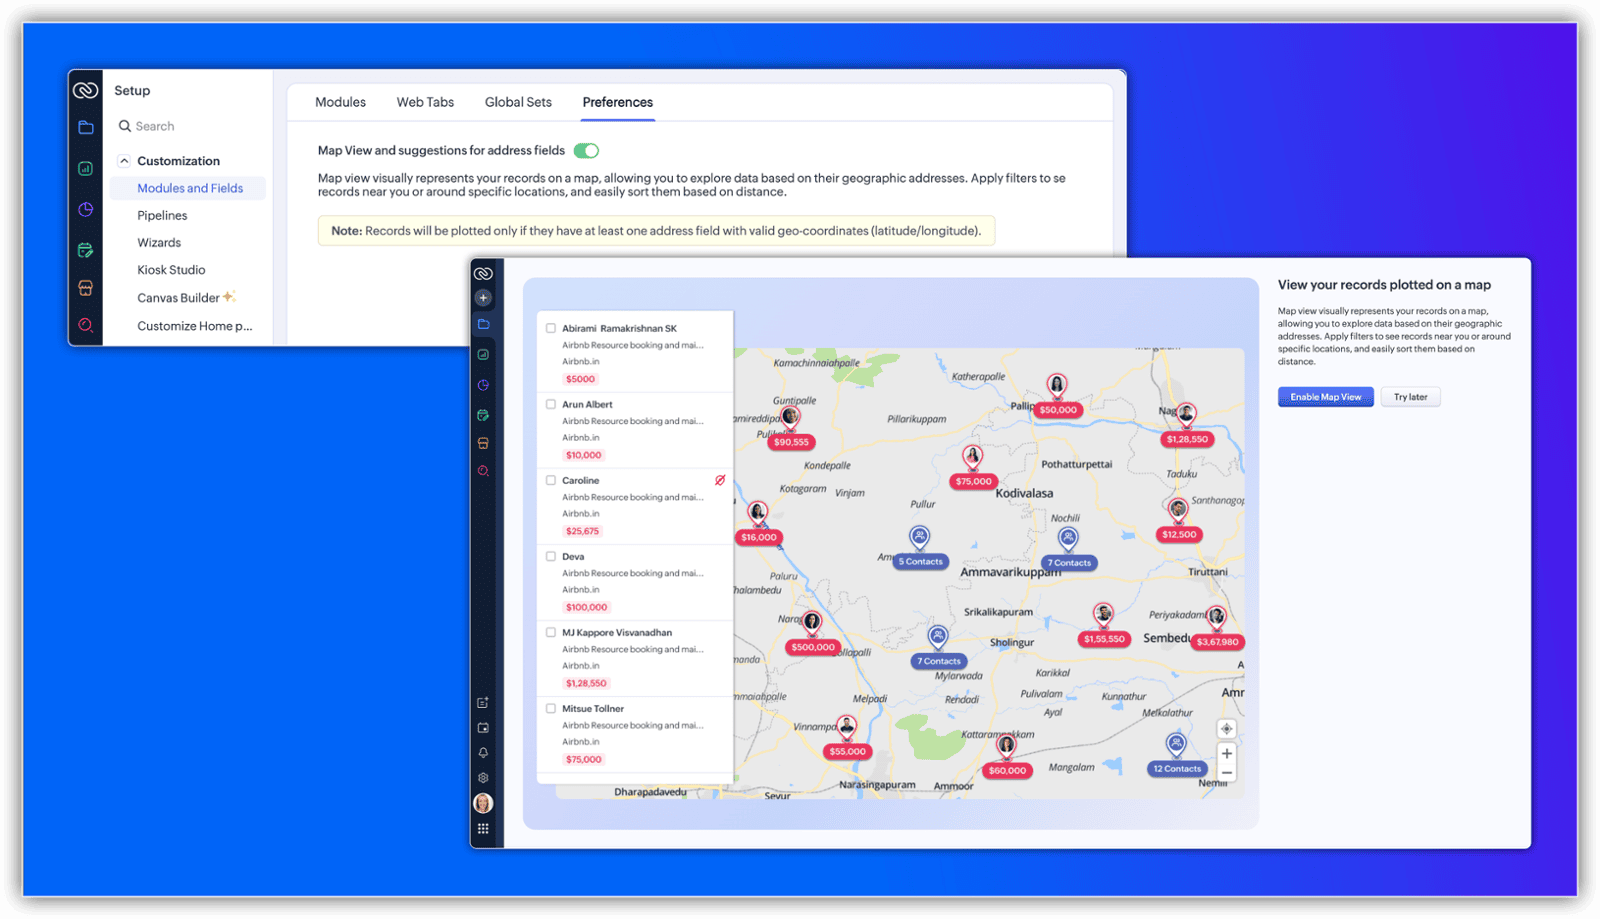
Task: Zoom in on the map
Action: click(1226, 754)
